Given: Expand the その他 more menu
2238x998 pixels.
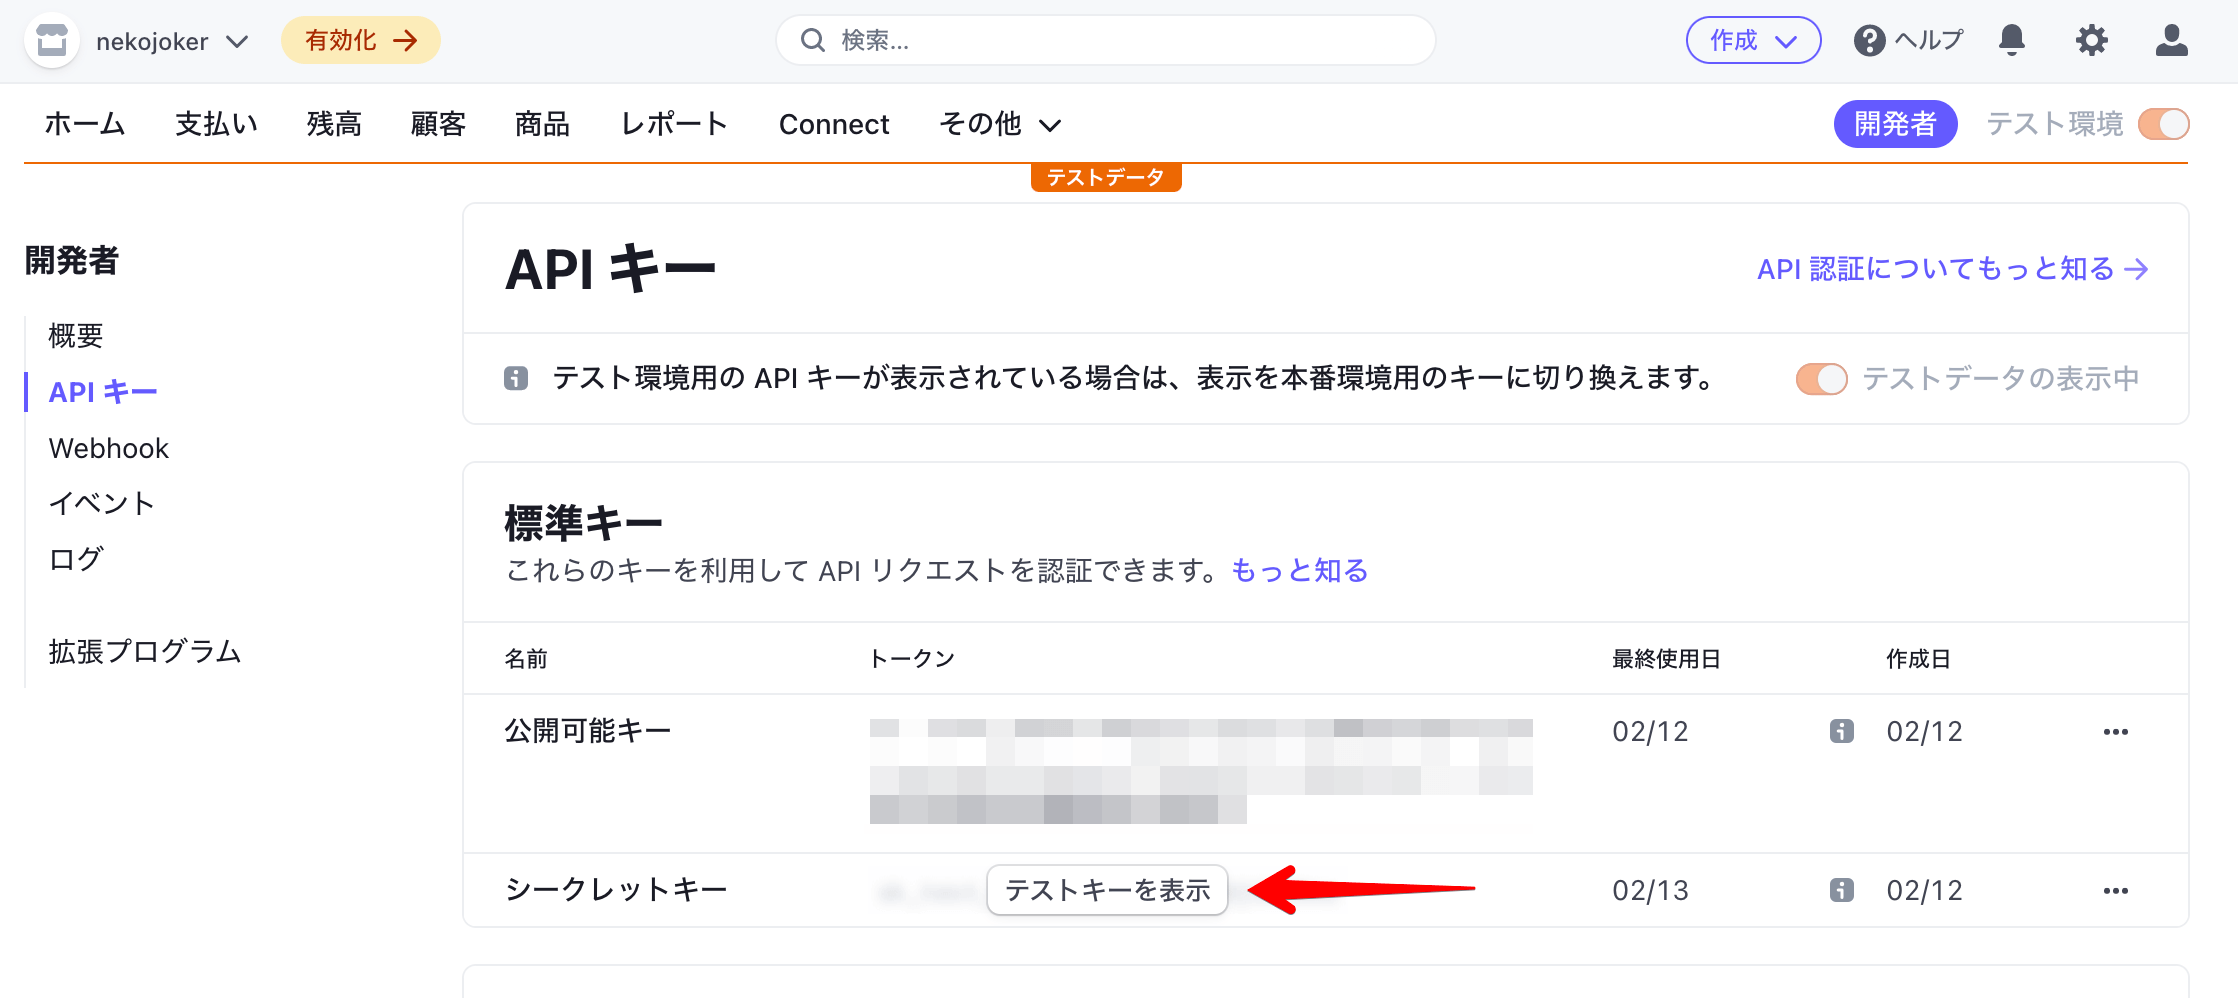Looking at the screenshot, I should (1000, 124).
